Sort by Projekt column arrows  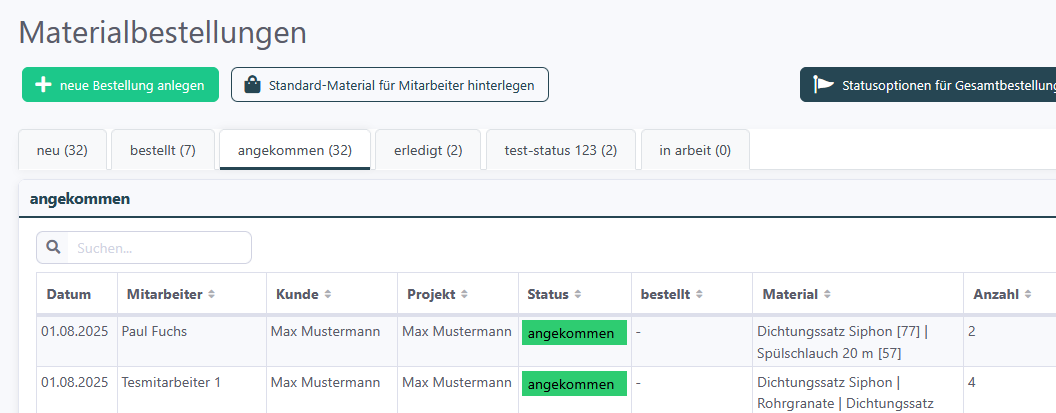tap(465, 294)
